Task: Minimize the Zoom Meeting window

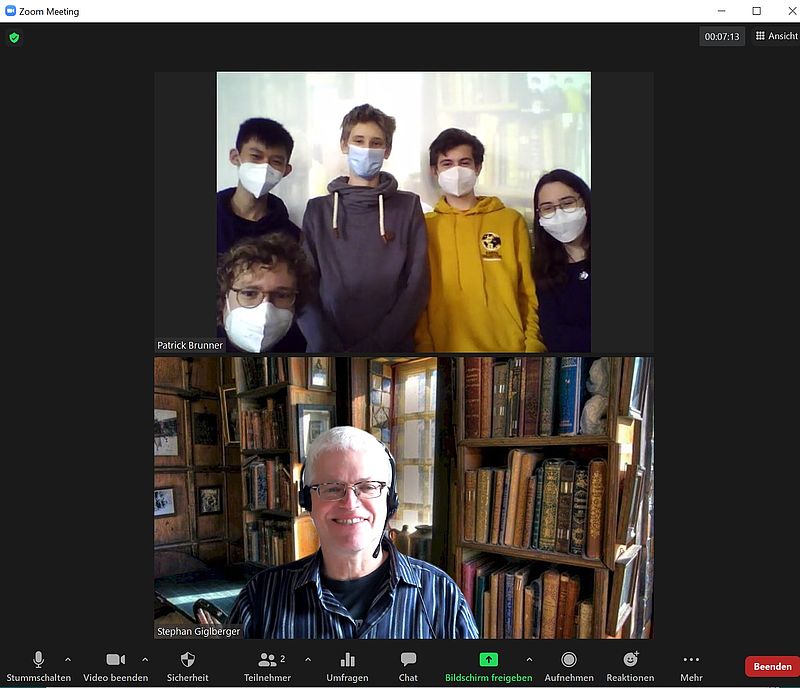Action: tap(721, 11)
